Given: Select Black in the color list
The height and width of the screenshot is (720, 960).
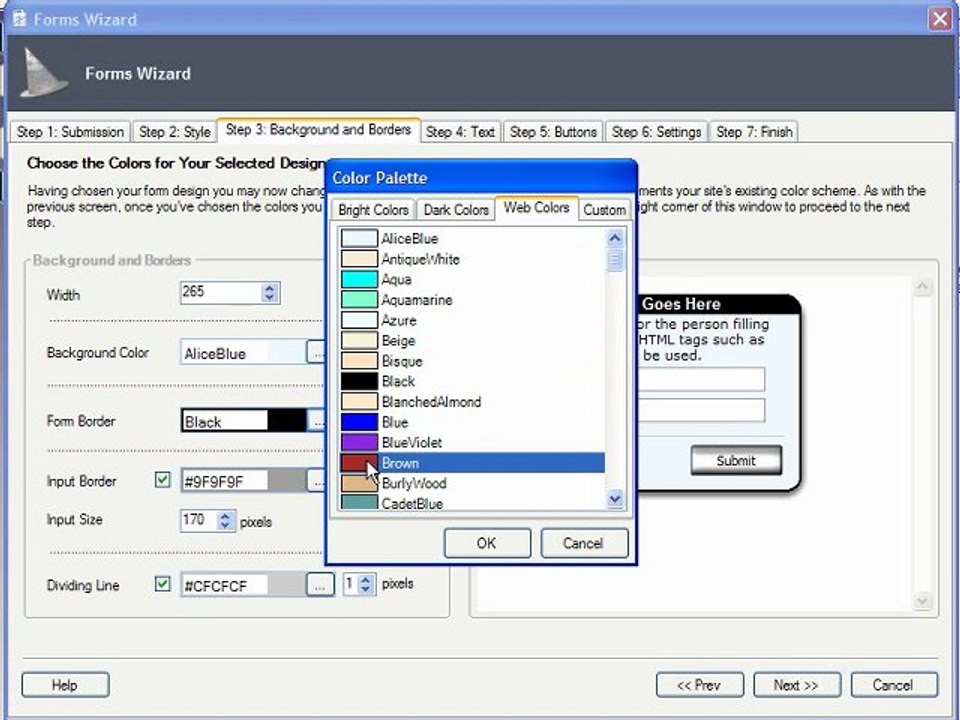Looking at the screenshot, I should pyautogui.click(x=471, y=381).
